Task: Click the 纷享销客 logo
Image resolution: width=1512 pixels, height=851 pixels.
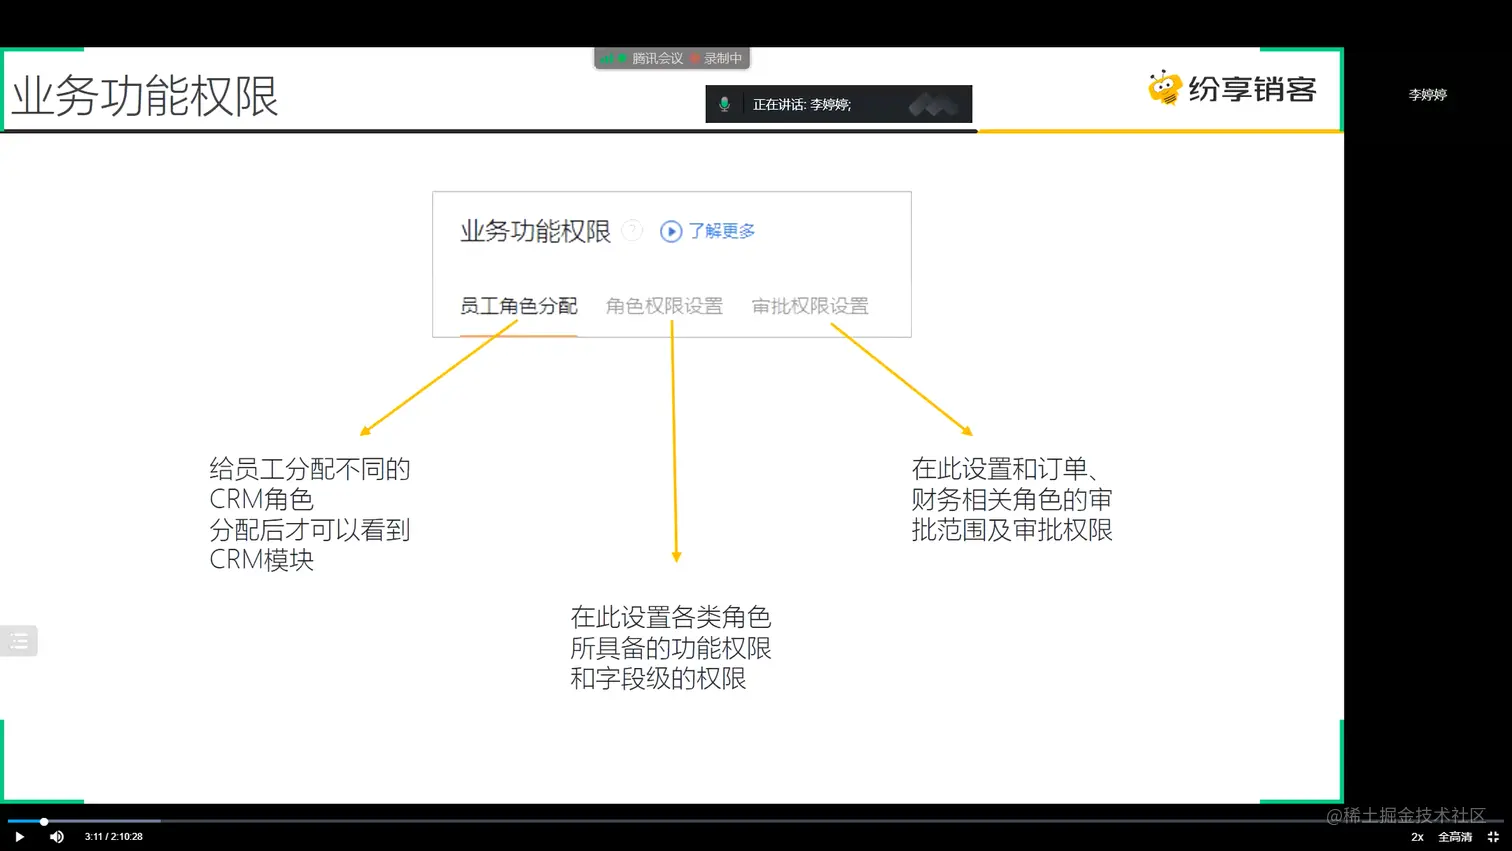Action: (x=1232, y=89)
